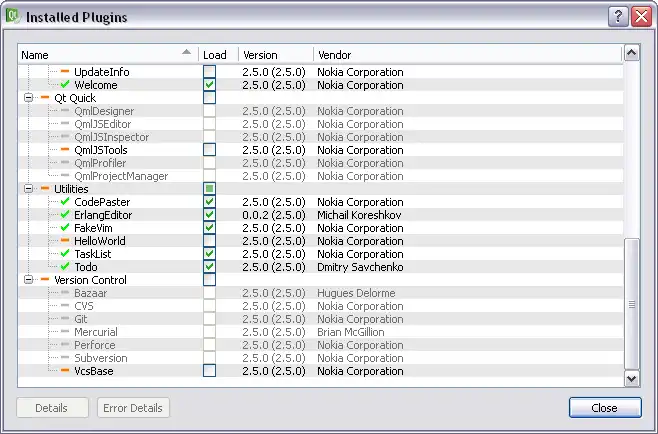Select the CVS plugin row
Screen dimensions: 658x434
(320, 306)
